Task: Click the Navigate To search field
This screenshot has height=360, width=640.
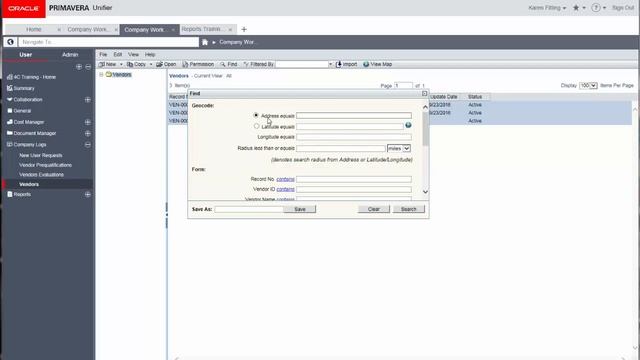Action: (109, 42)
